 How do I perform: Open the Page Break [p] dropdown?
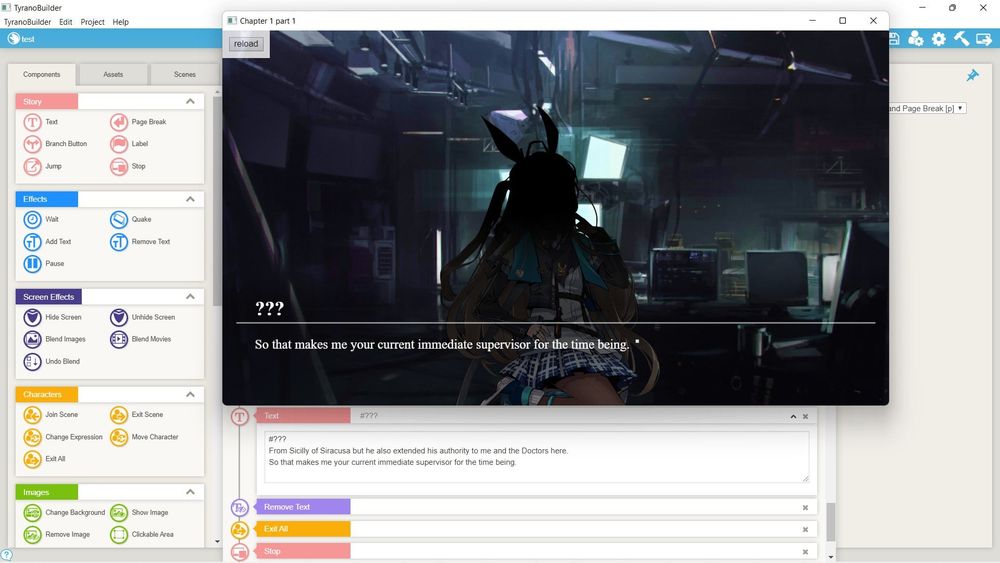point(927,108)
